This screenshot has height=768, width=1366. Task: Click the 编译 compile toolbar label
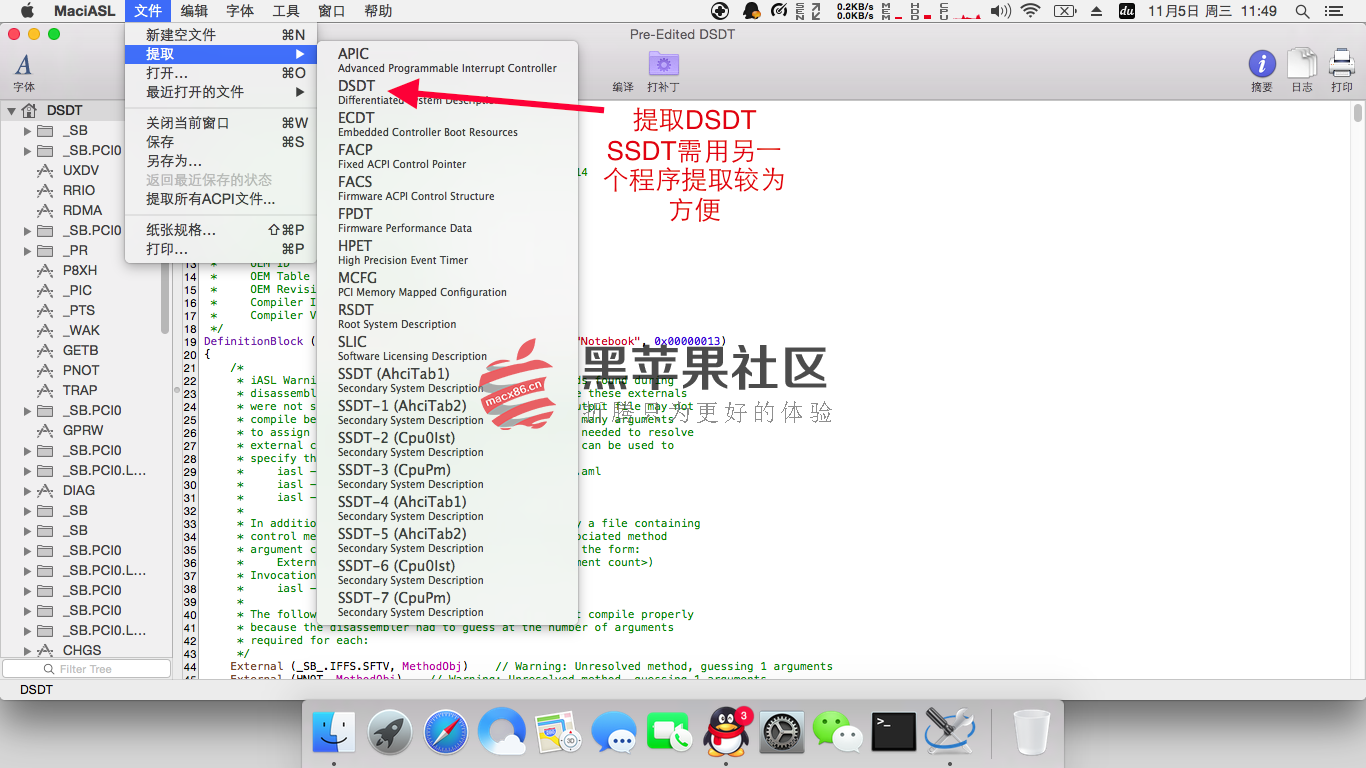click(623, 87)
